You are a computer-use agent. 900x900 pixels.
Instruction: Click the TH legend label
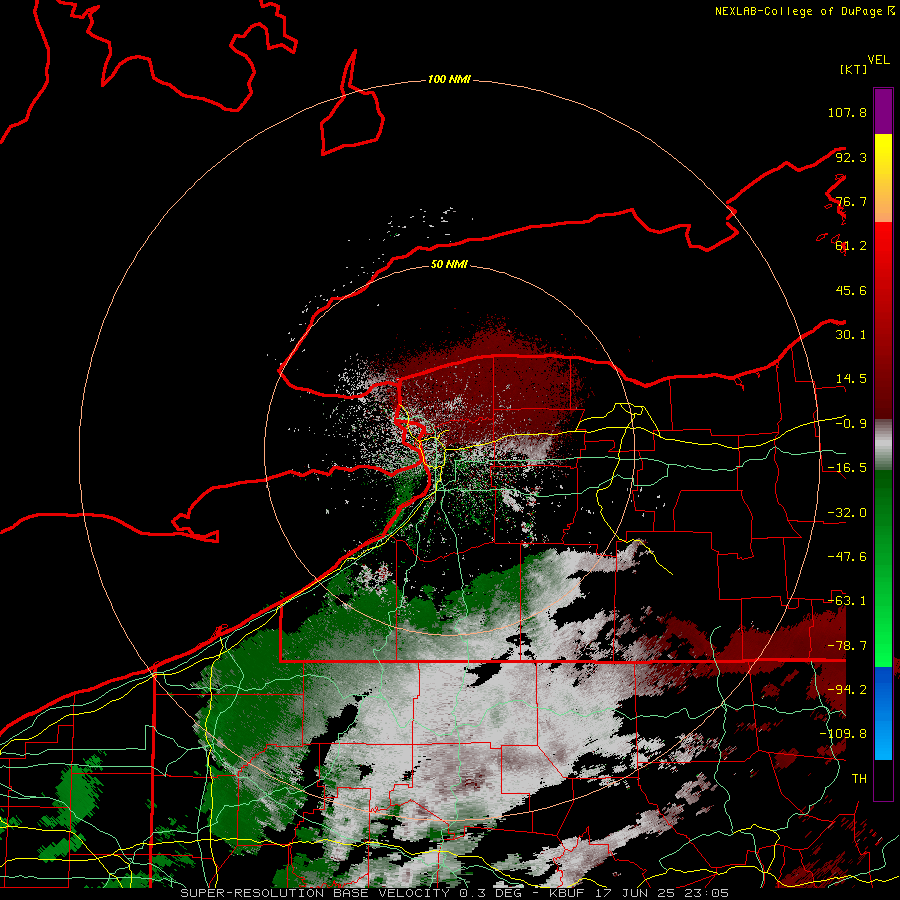click(x=859, y=779)
